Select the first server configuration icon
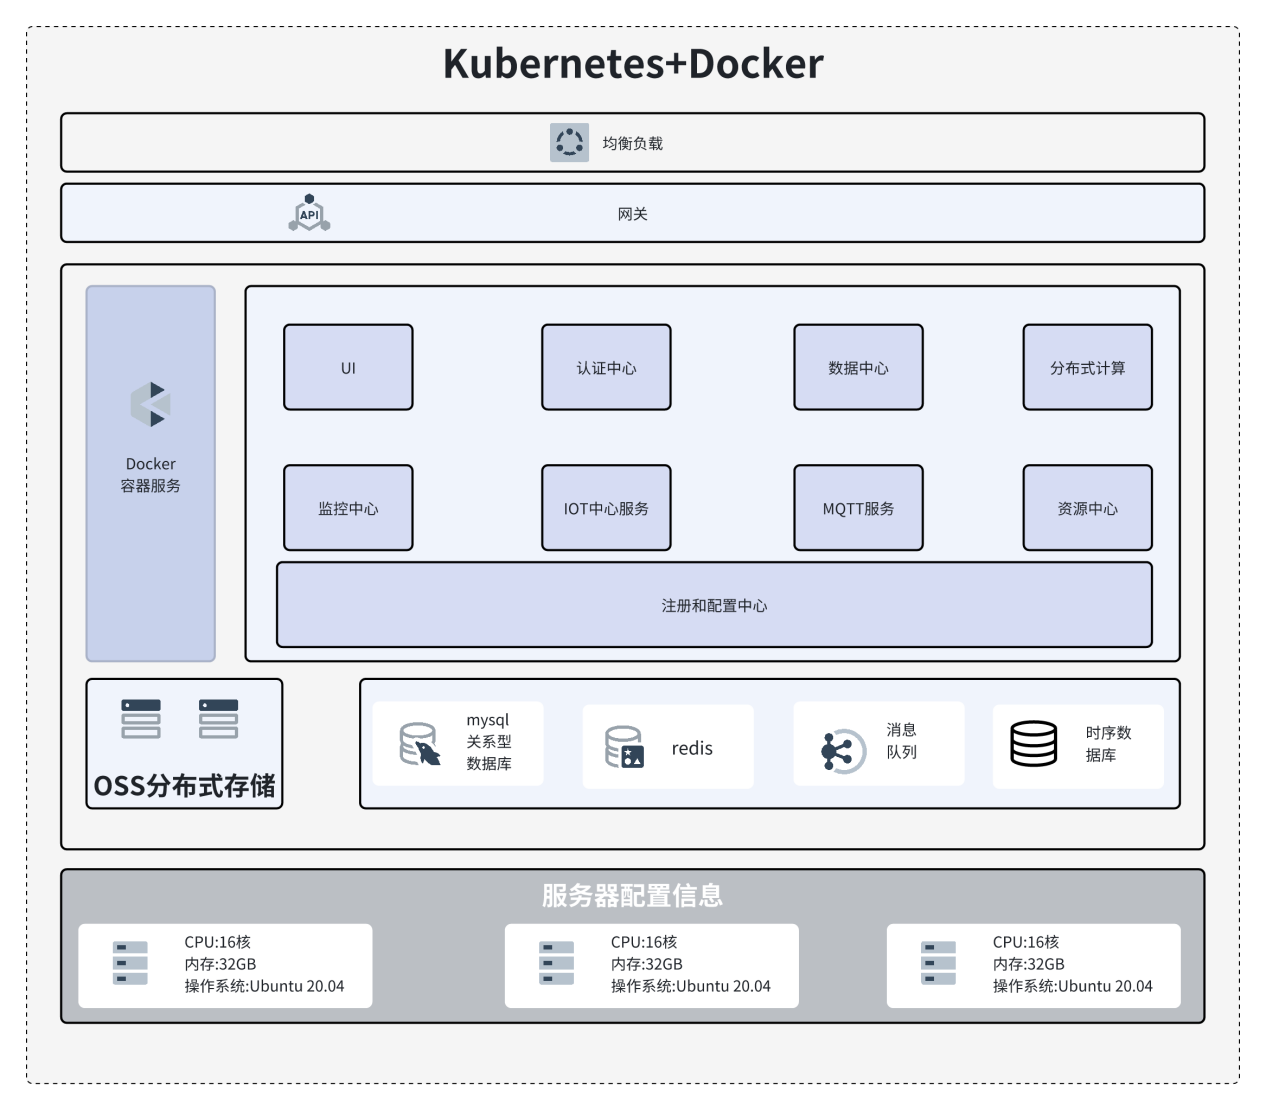The image size is (1266, 1110). point(130,963)
